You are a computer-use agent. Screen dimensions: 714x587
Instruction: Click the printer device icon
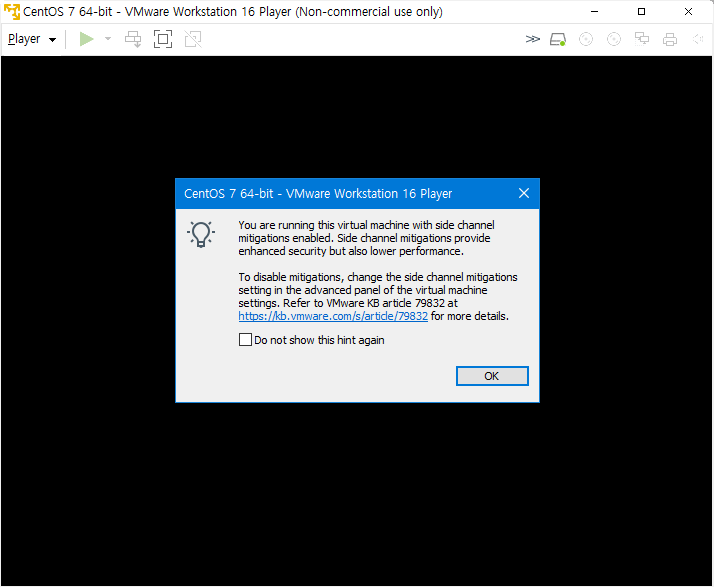670,40
